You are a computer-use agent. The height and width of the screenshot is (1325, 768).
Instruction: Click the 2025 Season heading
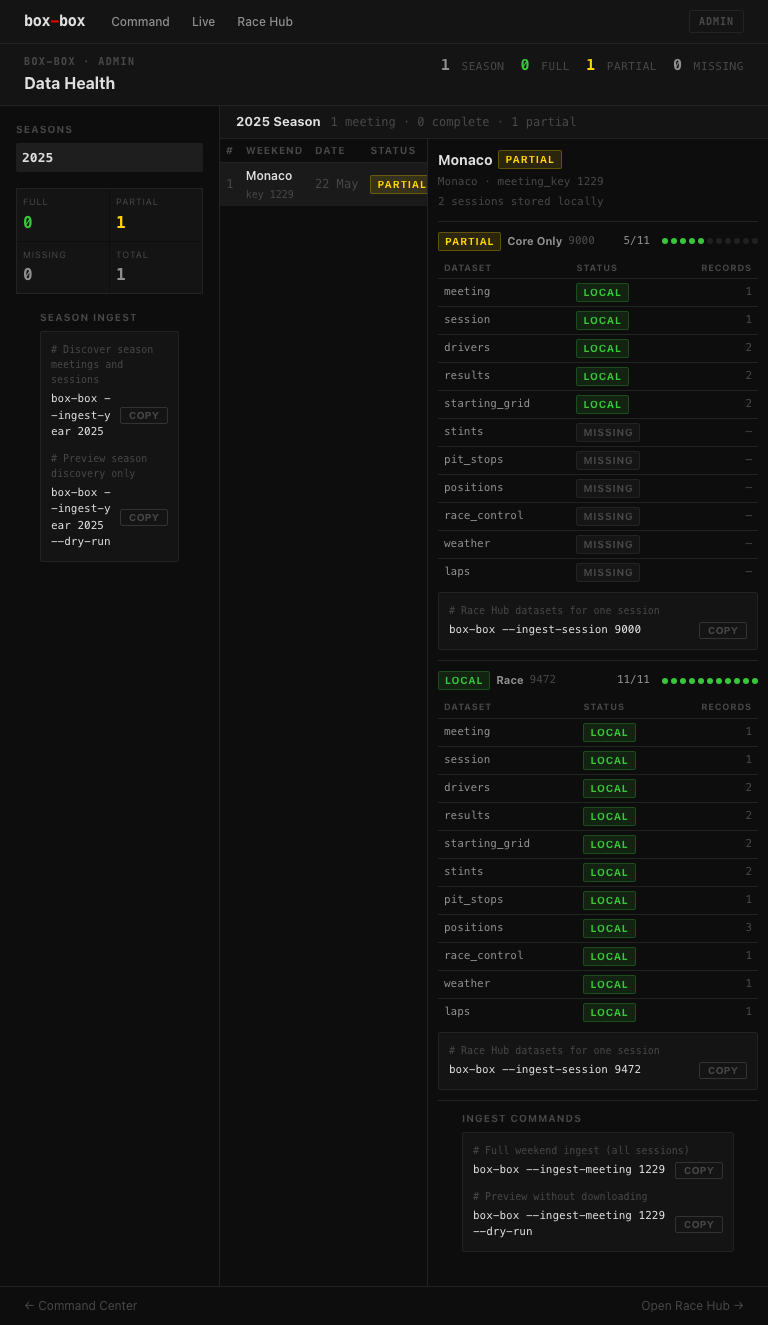(278, 122)
